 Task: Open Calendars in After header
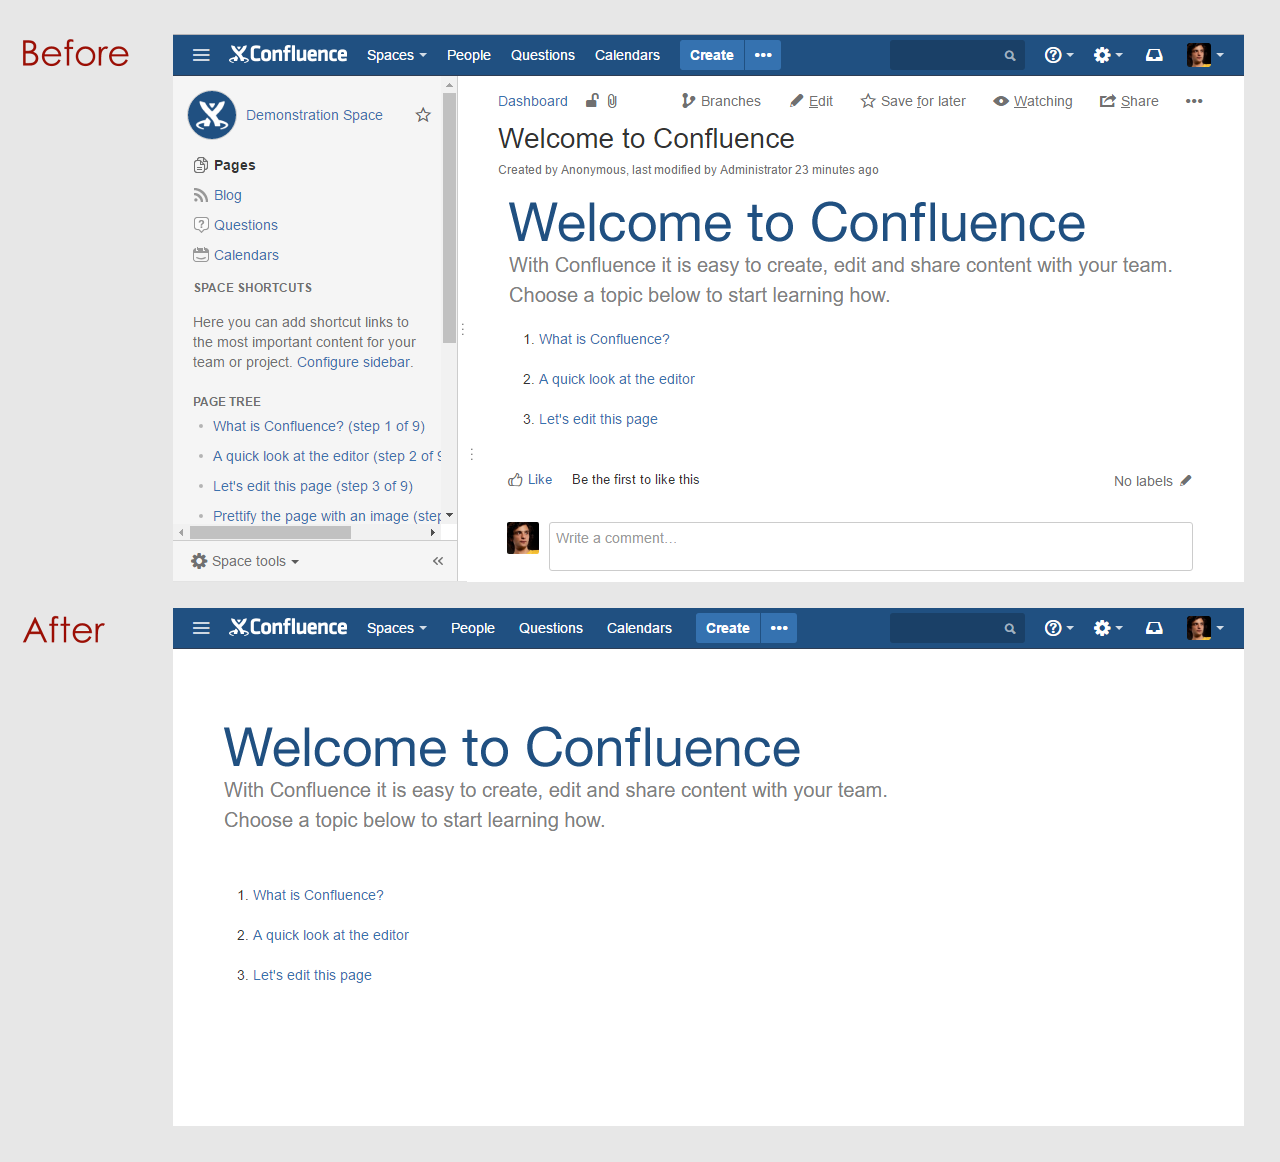click(x=639, y=628)
